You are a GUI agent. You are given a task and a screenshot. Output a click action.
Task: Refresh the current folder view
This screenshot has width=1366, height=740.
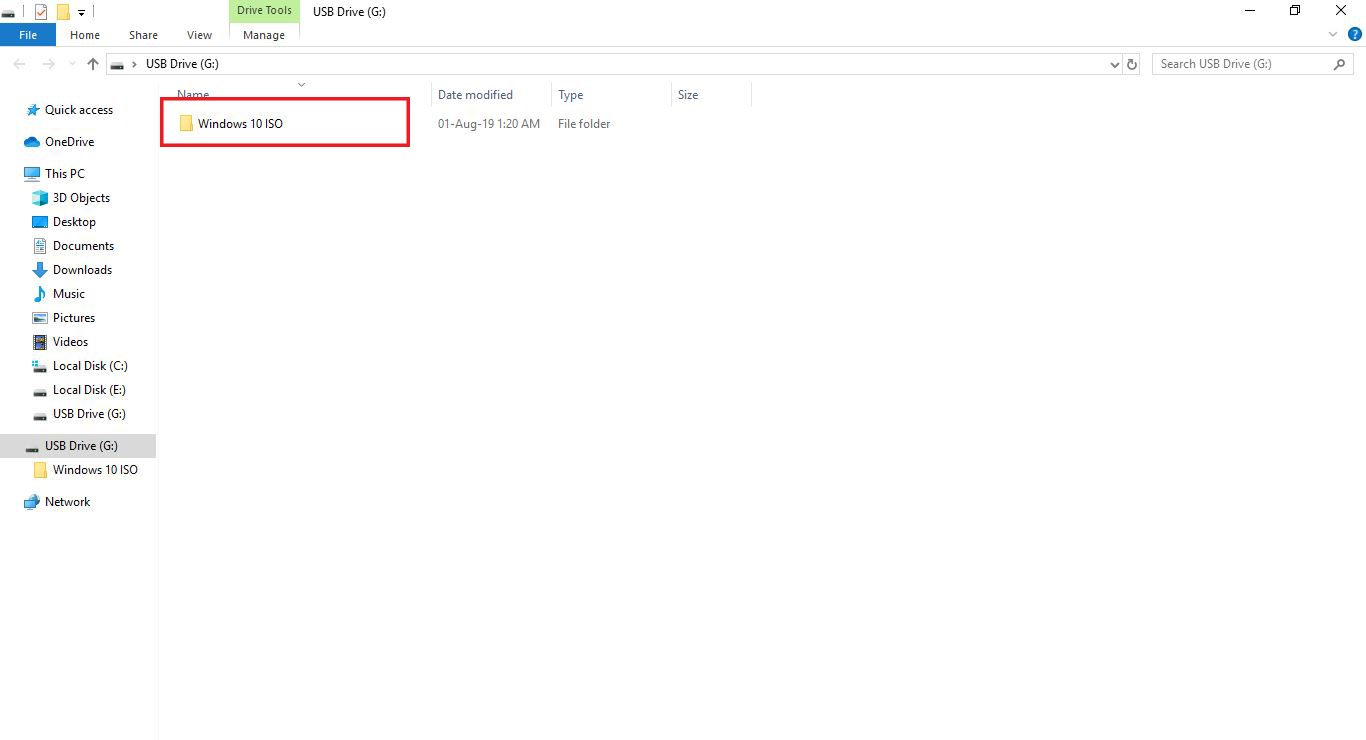point(1132,64)
